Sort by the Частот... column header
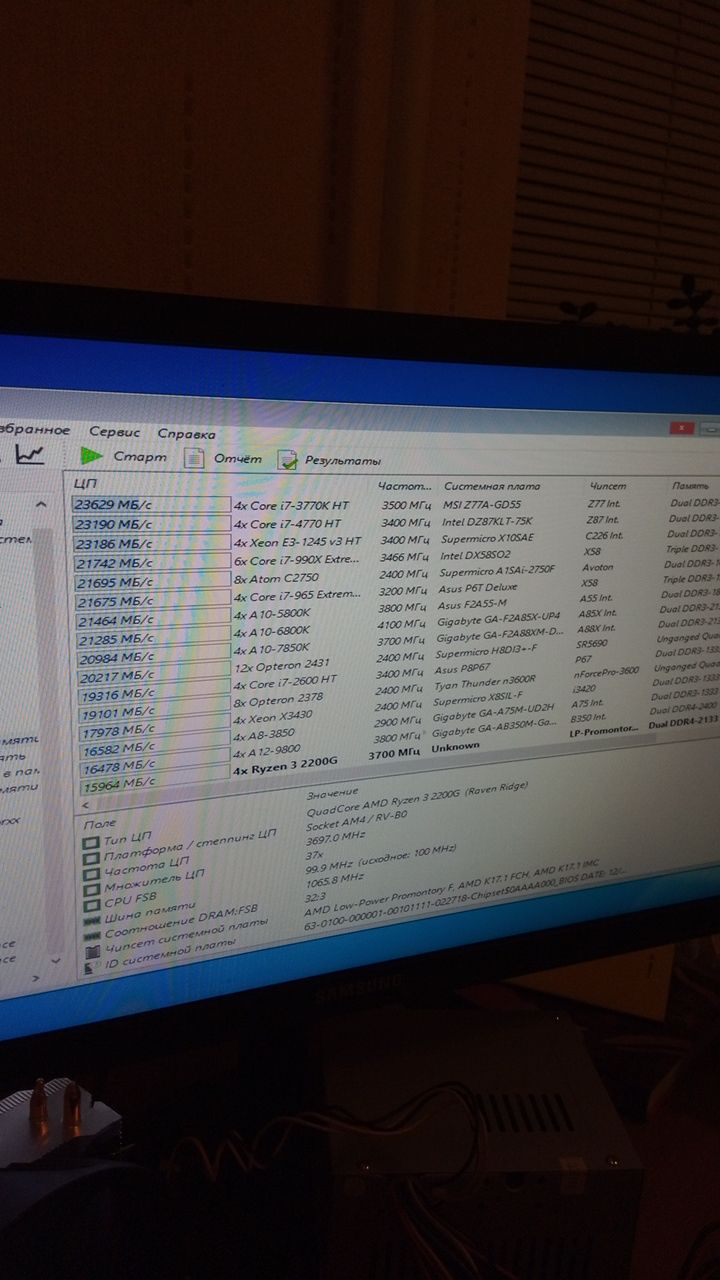The height and width of the screenshot is (1280, 720). point(405,485)
